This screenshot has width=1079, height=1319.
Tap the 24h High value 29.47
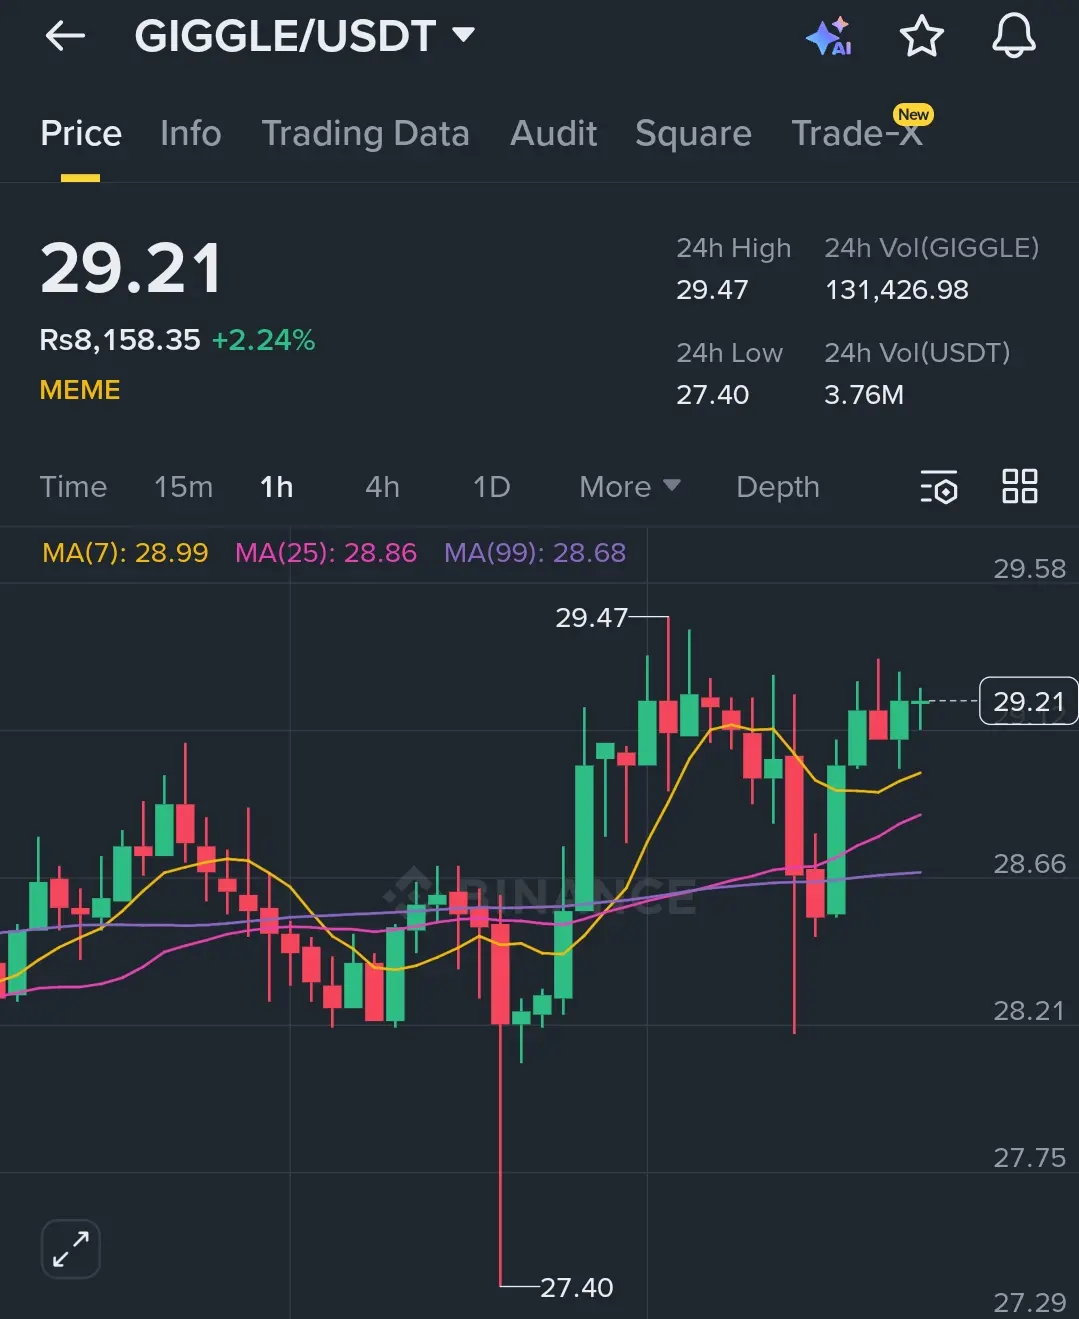pos(712,290)
